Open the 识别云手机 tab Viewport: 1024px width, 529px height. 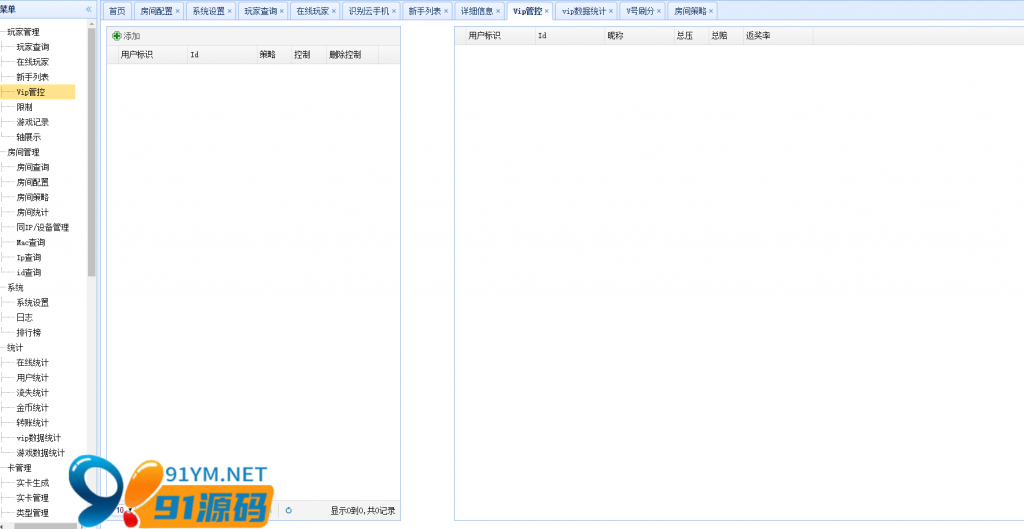369,11
